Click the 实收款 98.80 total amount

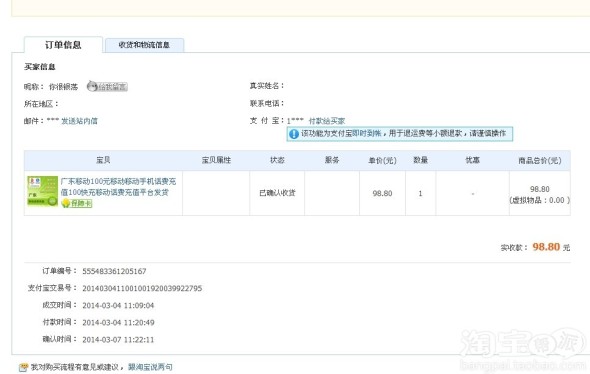[546, 247]
